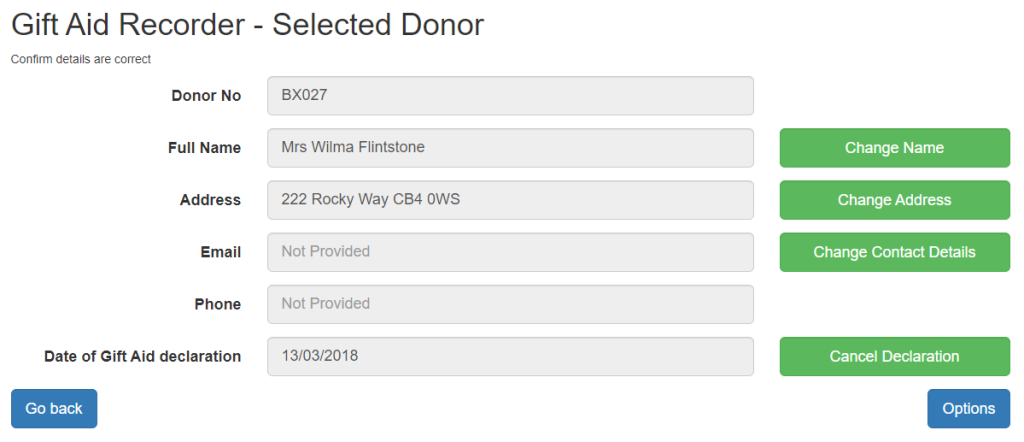Click the Donor No label
1024x442 pixels.
pos(206,96)
